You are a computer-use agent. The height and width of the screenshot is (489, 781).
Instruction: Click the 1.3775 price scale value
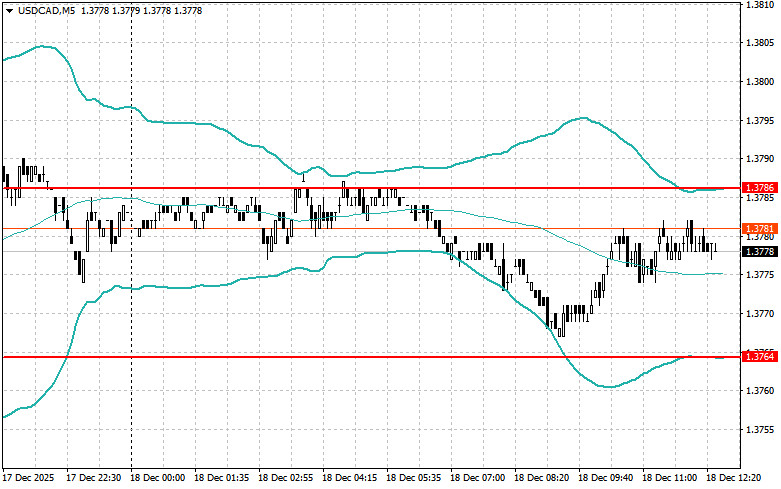point(760,275)
